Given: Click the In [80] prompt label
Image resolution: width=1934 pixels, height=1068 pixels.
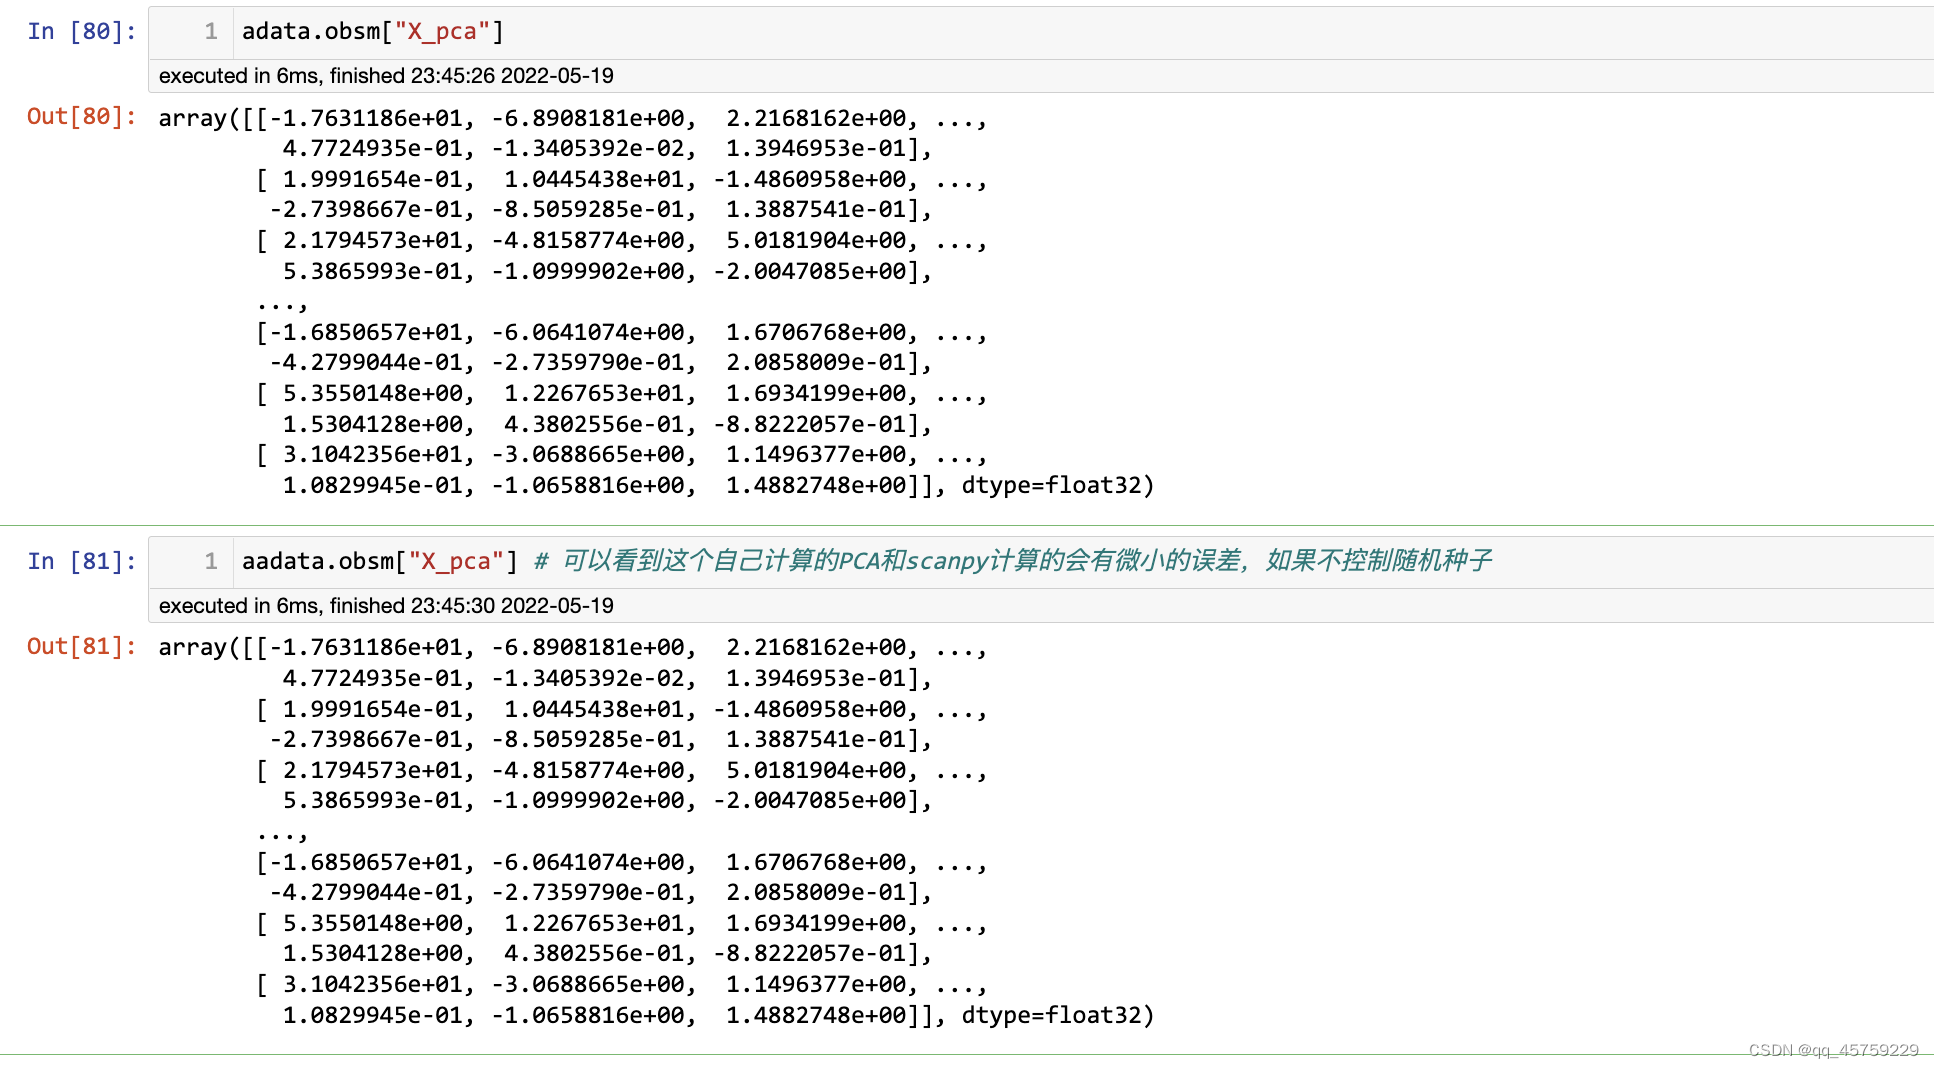Looking at the screenshot, I should tap(80, 30).
